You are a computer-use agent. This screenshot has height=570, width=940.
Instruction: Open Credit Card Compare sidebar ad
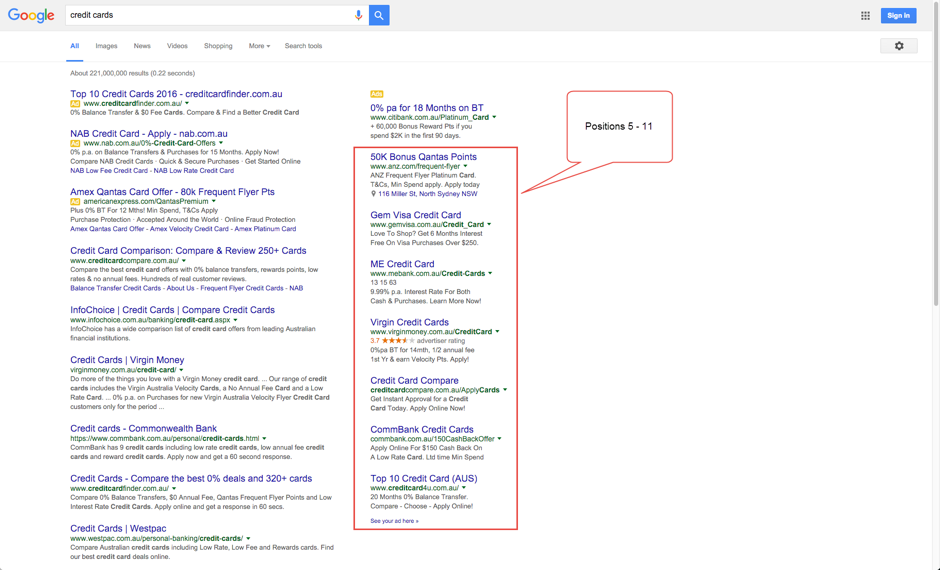point(414,381)
